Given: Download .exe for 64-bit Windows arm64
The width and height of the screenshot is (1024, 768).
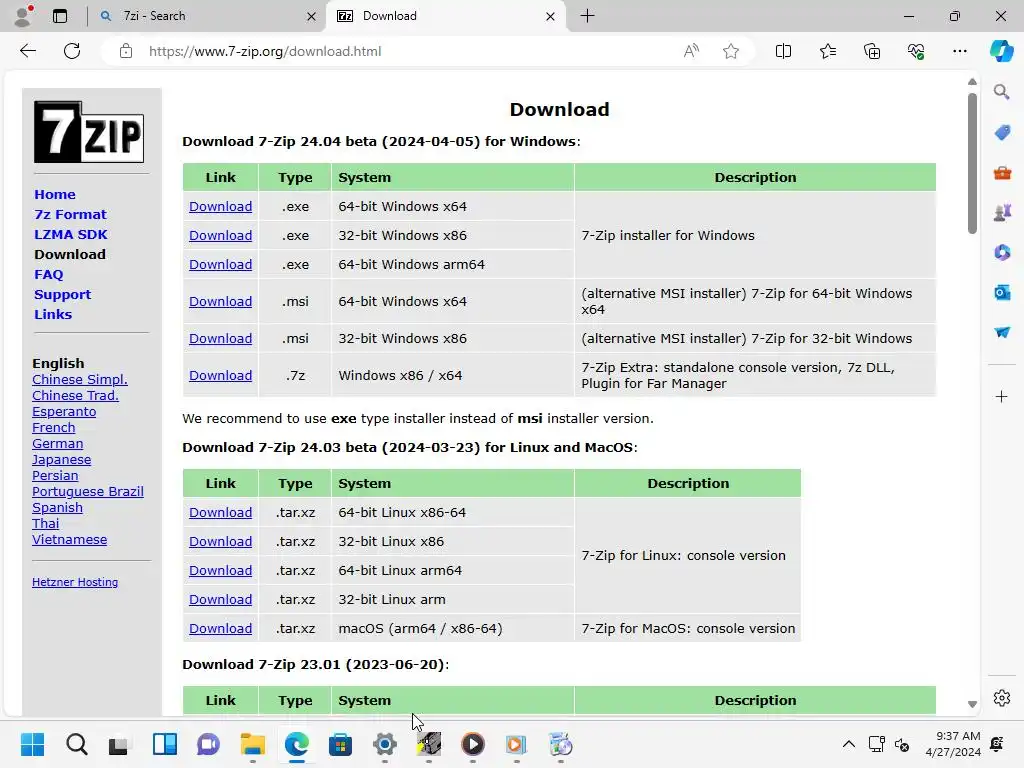Looking at the screenshot, I should (x=221, y=264).
